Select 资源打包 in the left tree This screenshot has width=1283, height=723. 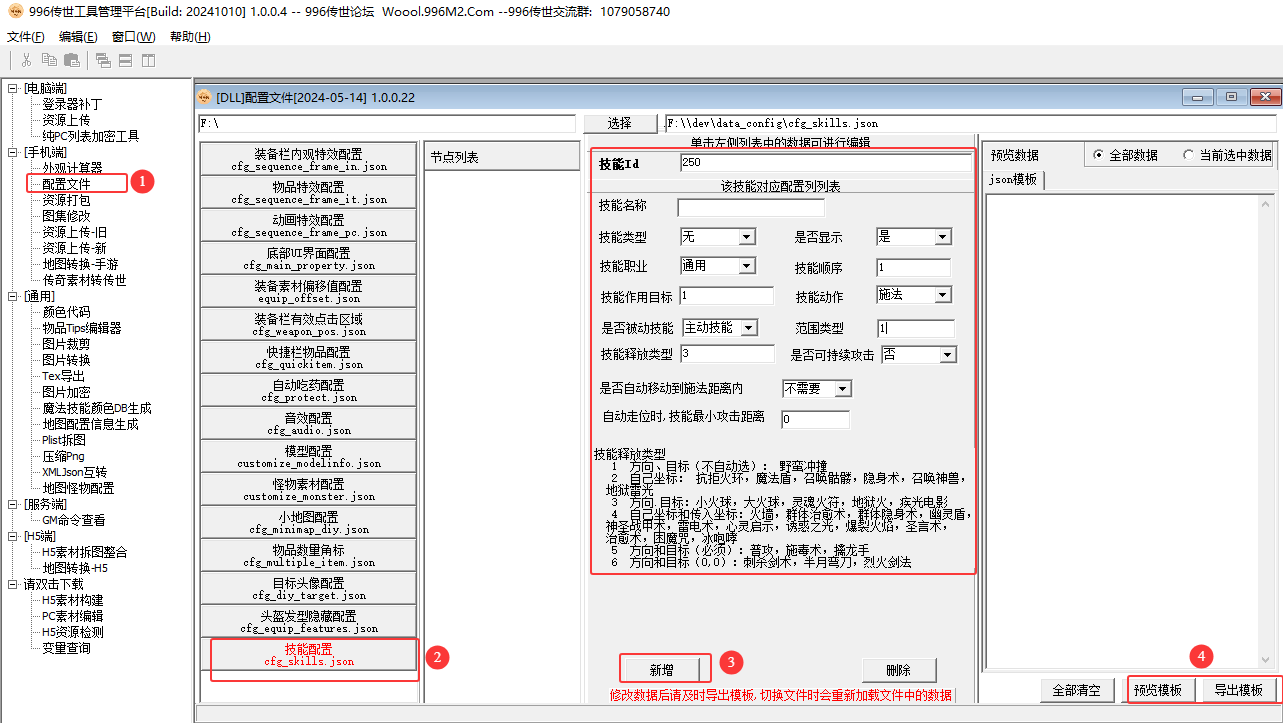pyautogui.click(x=68, y=200)
